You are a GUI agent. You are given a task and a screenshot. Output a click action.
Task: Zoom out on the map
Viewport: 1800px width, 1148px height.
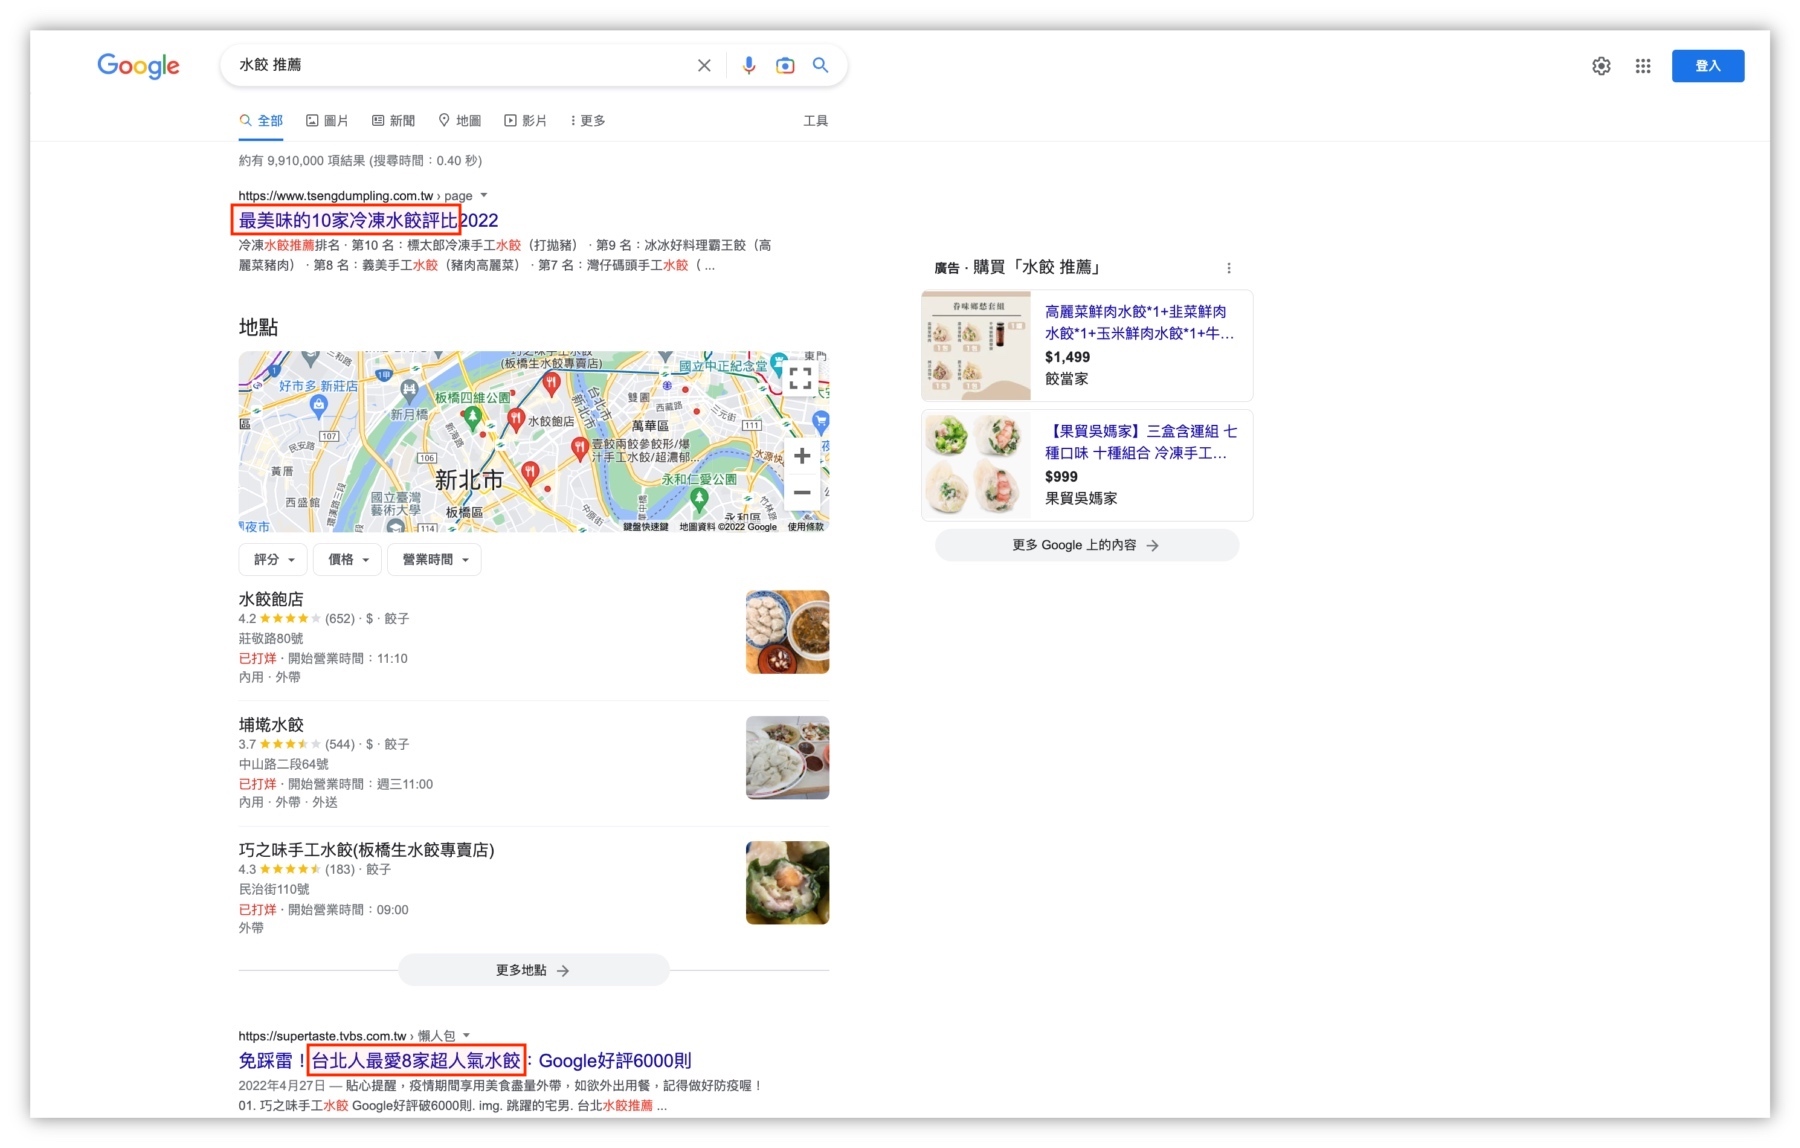(801, 492)
